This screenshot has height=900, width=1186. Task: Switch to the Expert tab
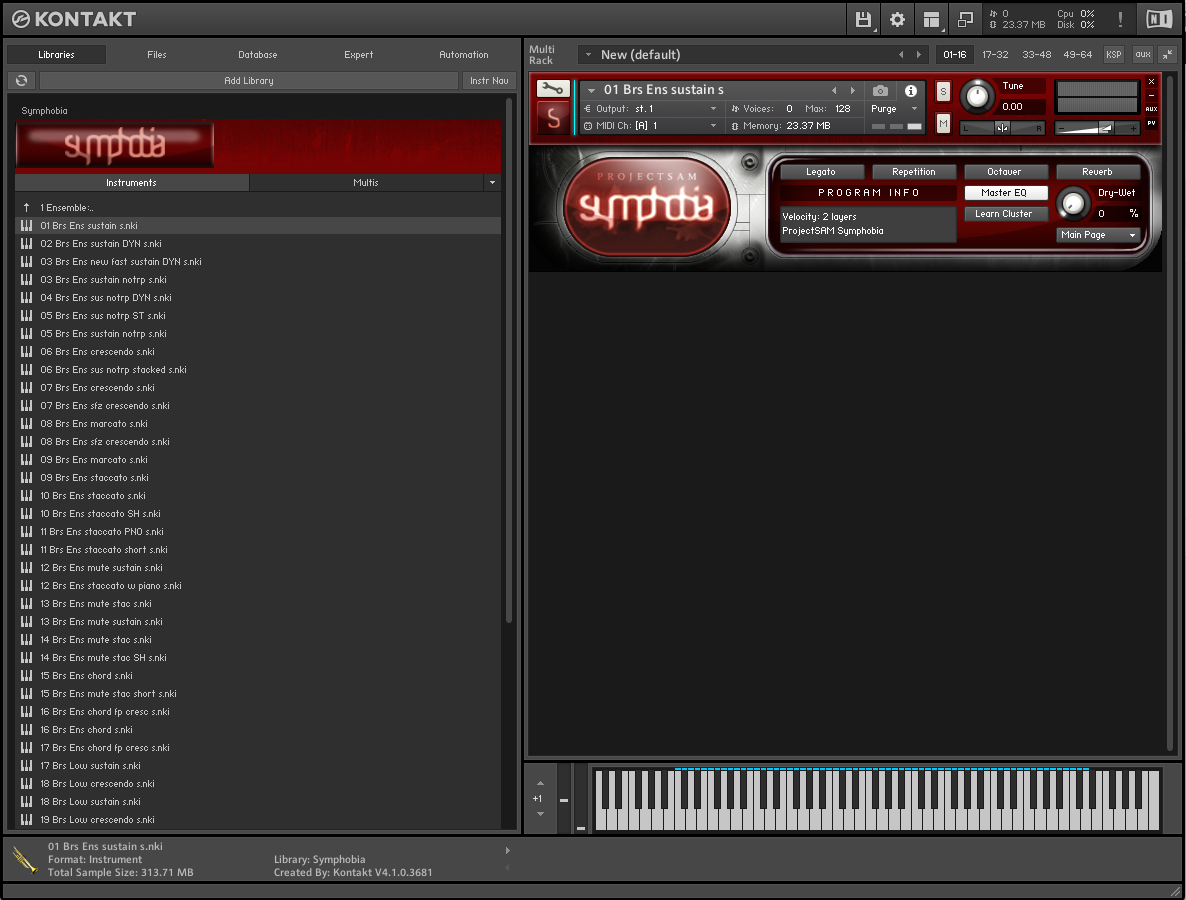(359, 54)
